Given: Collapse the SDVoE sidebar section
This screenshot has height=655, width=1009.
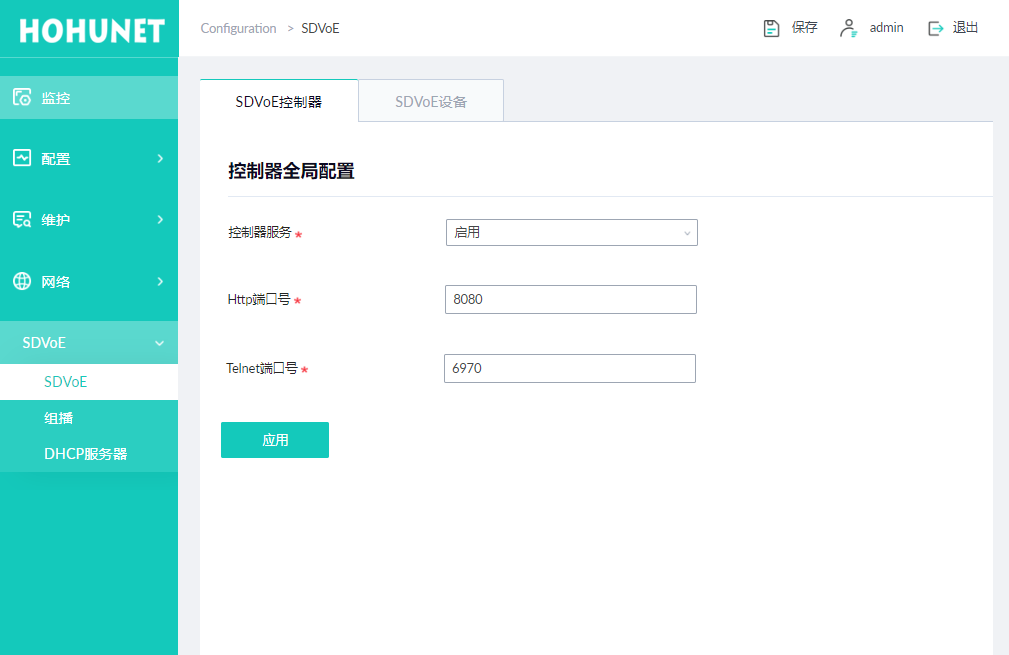Looking at the screenshot, I should pyautogui.click(x=159, y=343).
